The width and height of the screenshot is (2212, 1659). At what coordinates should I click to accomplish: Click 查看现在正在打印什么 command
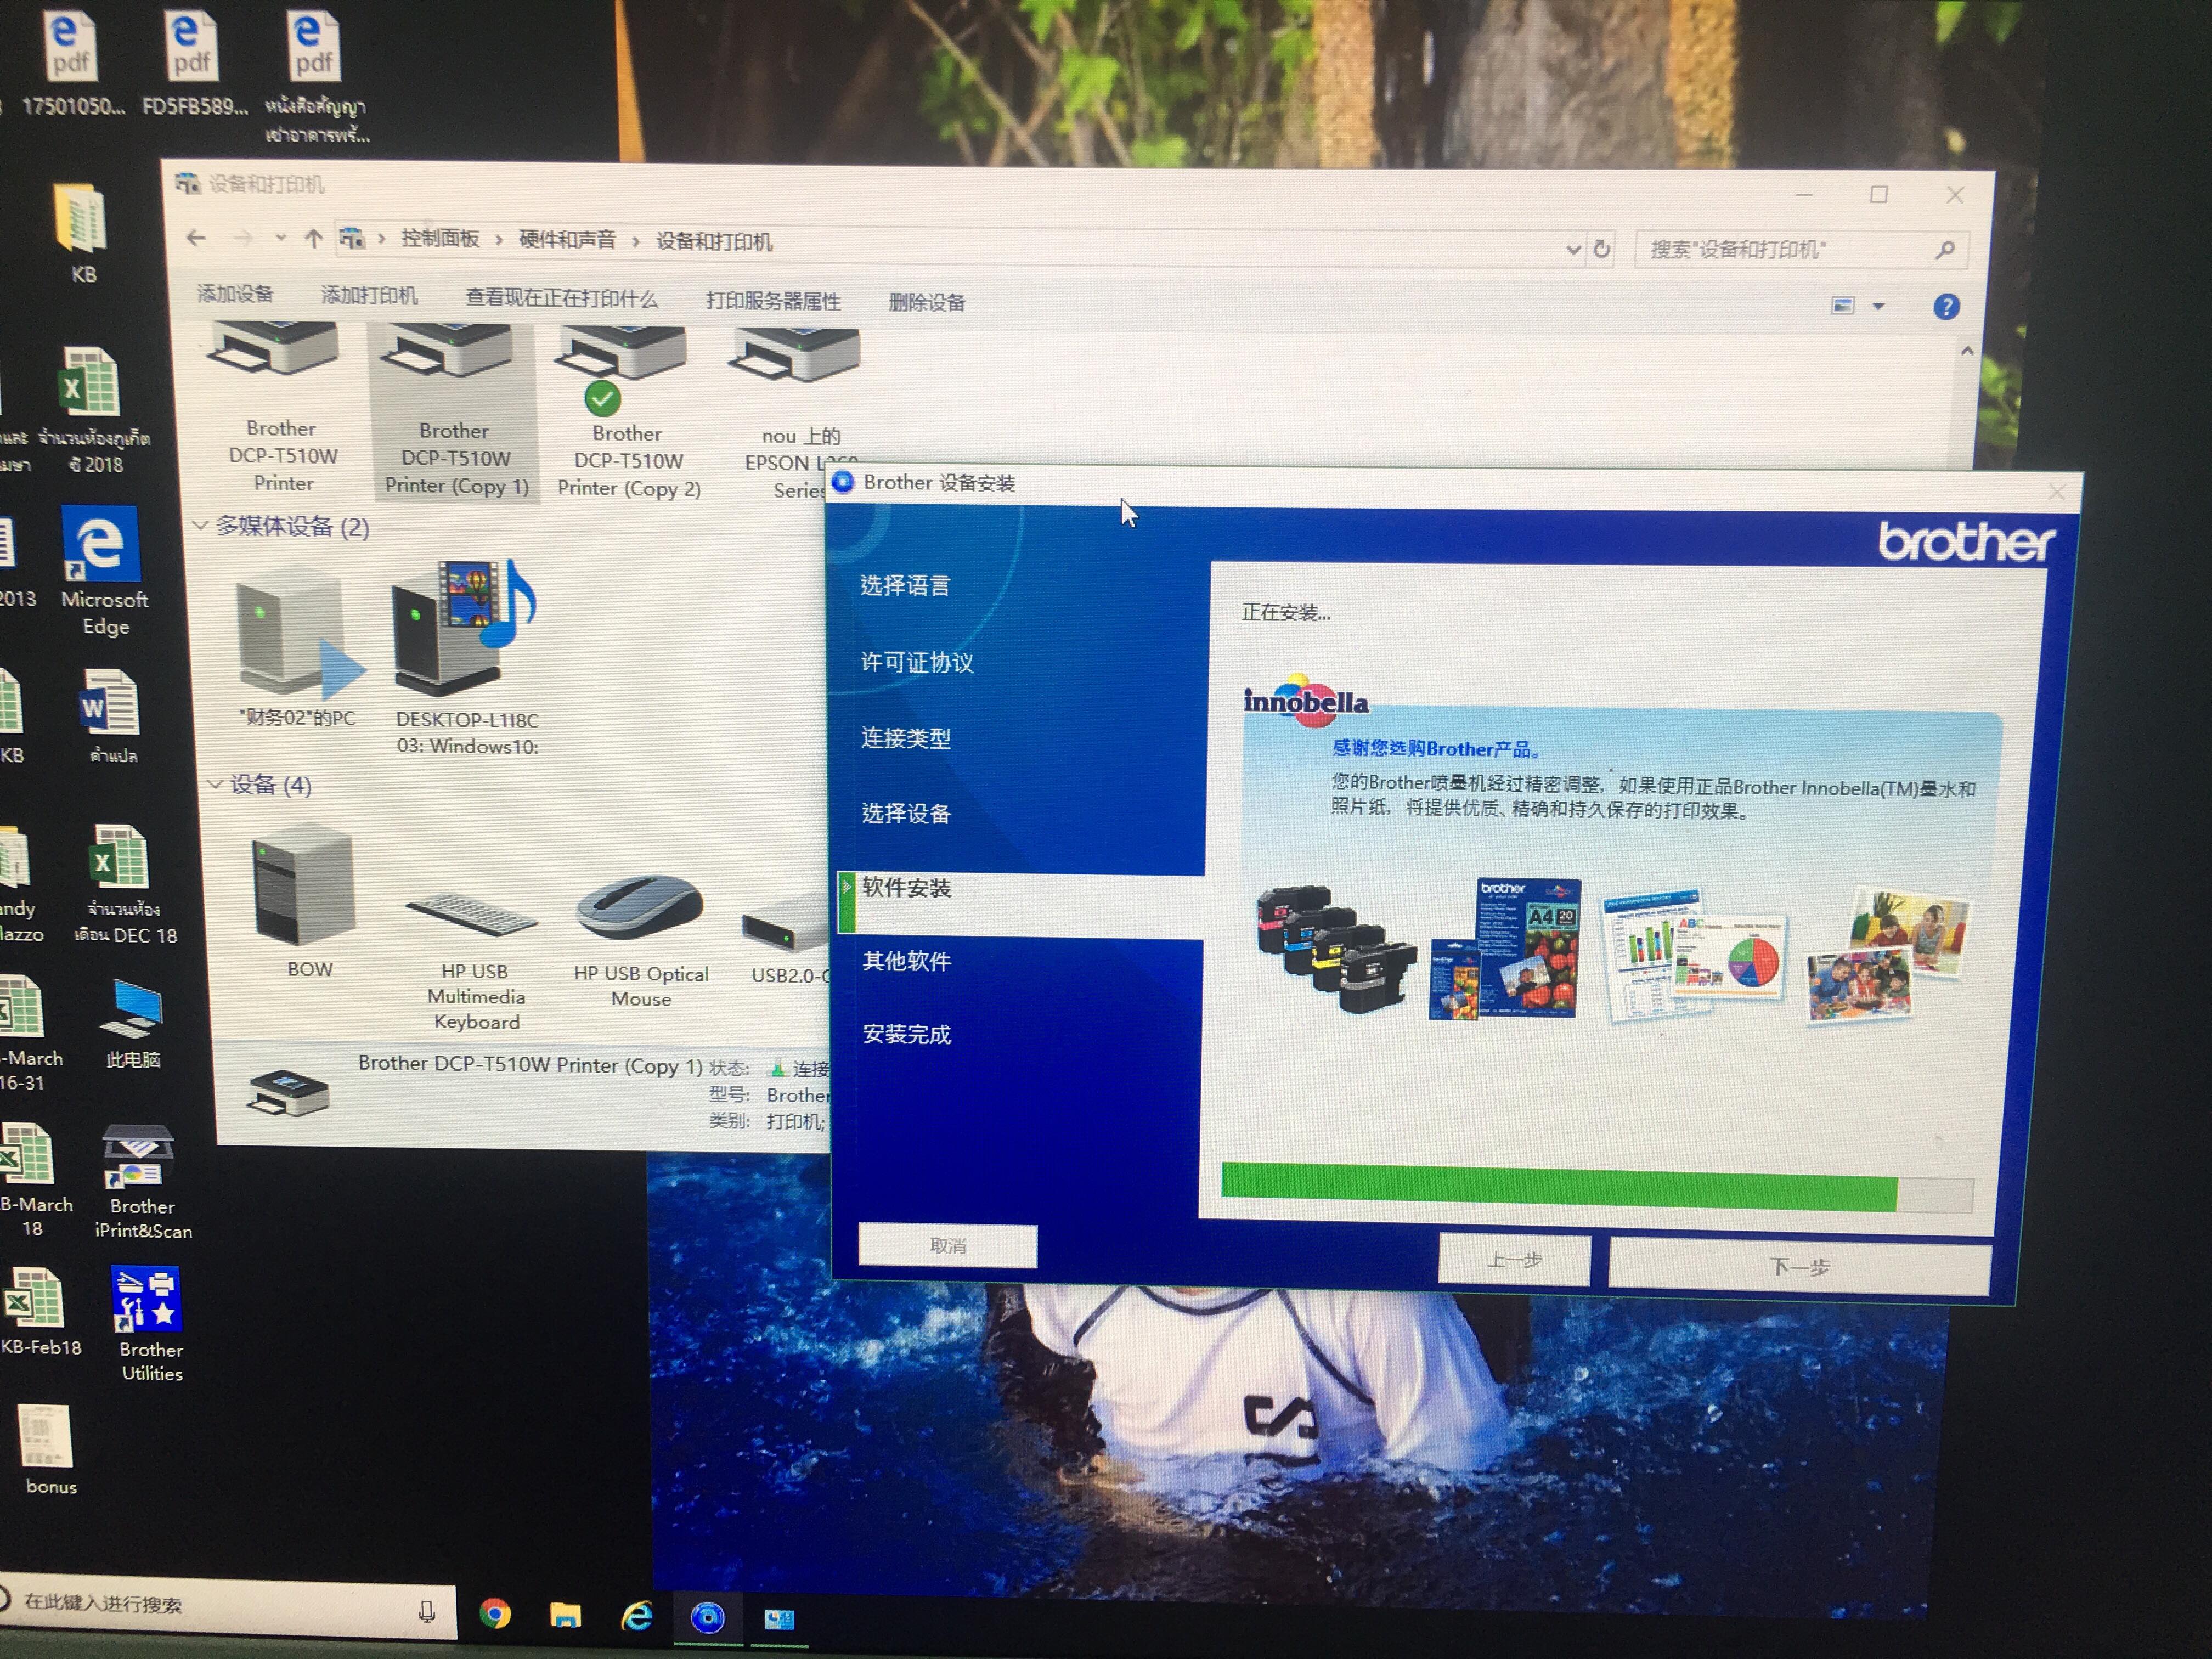pos(561,298)
